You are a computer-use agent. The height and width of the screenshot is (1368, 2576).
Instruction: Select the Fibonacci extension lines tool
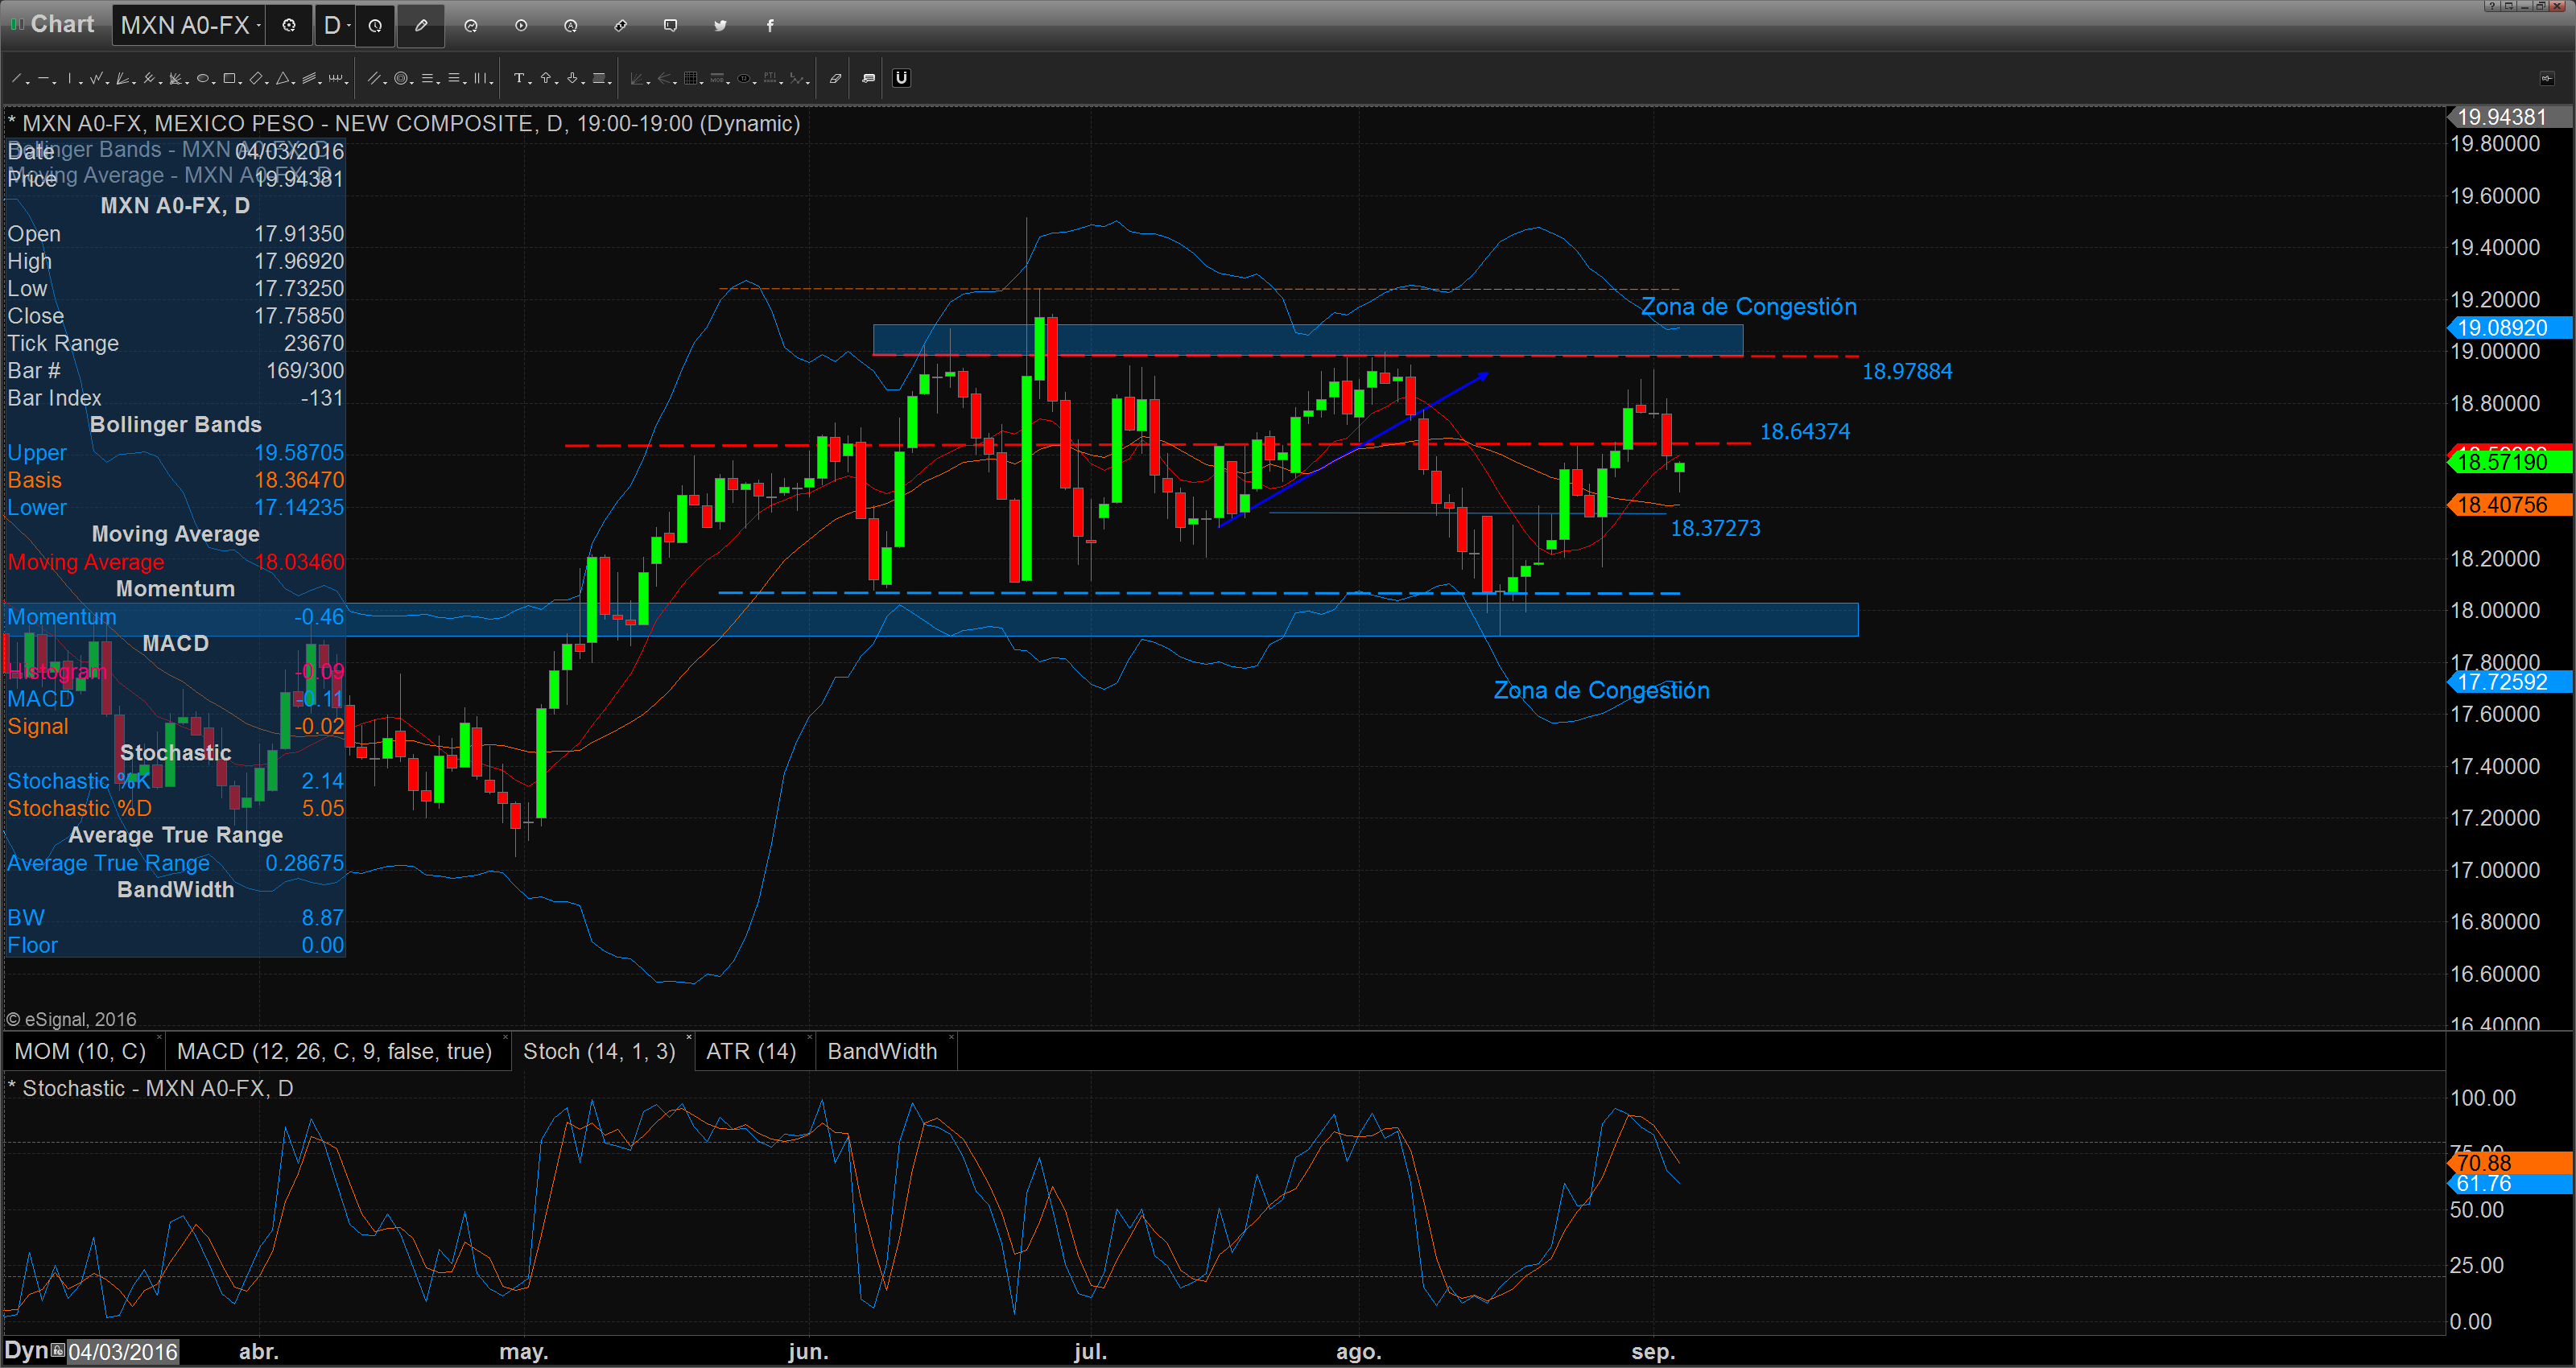pyautogui.click(x=454, y=78)
